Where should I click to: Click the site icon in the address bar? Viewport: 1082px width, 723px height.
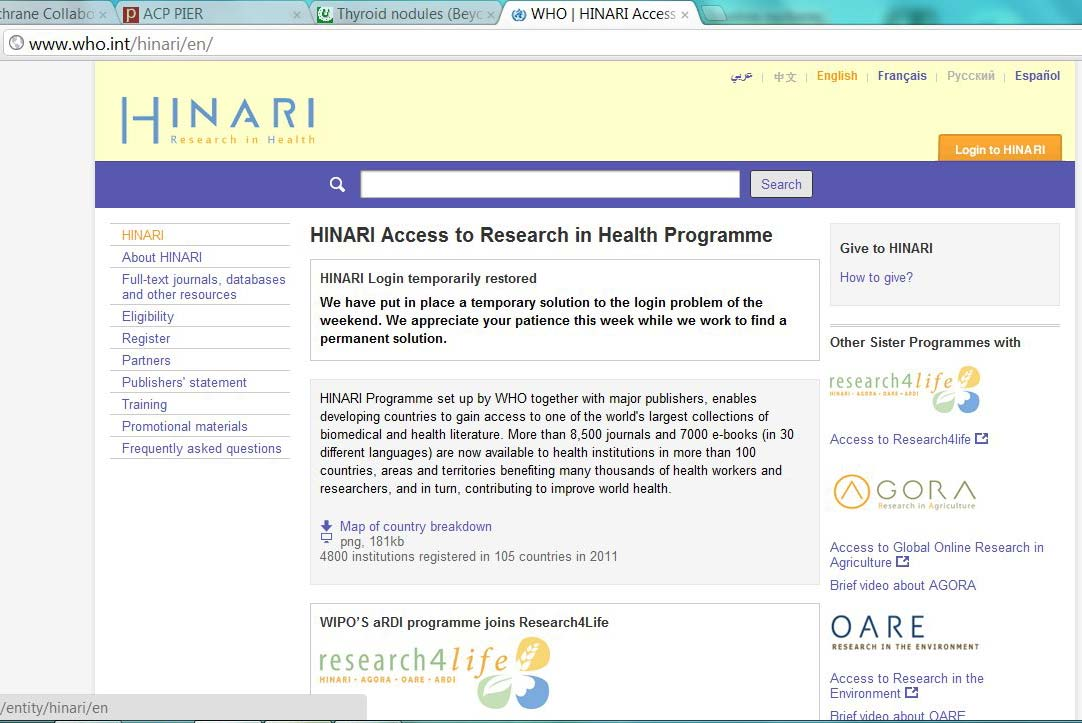click(17, 43)
